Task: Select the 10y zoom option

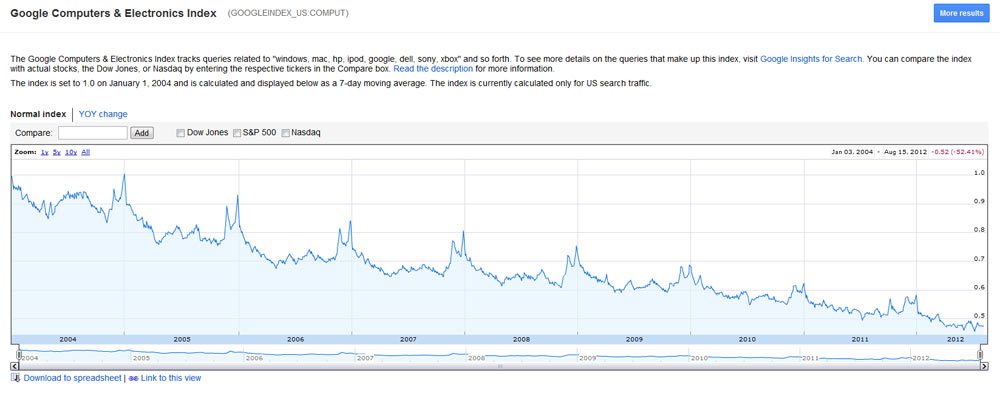Action: pyautogui.click(x=71, y=152)
